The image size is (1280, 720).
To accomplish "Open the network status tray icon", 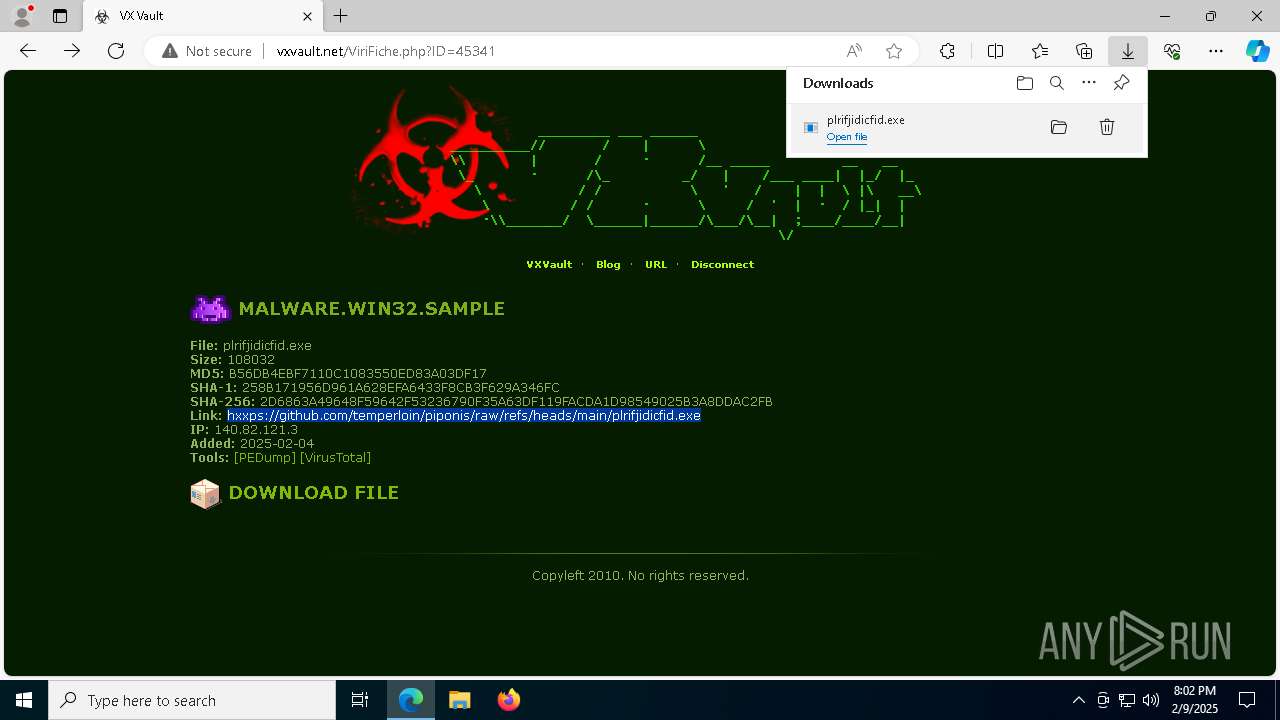I will [1127, 700].
